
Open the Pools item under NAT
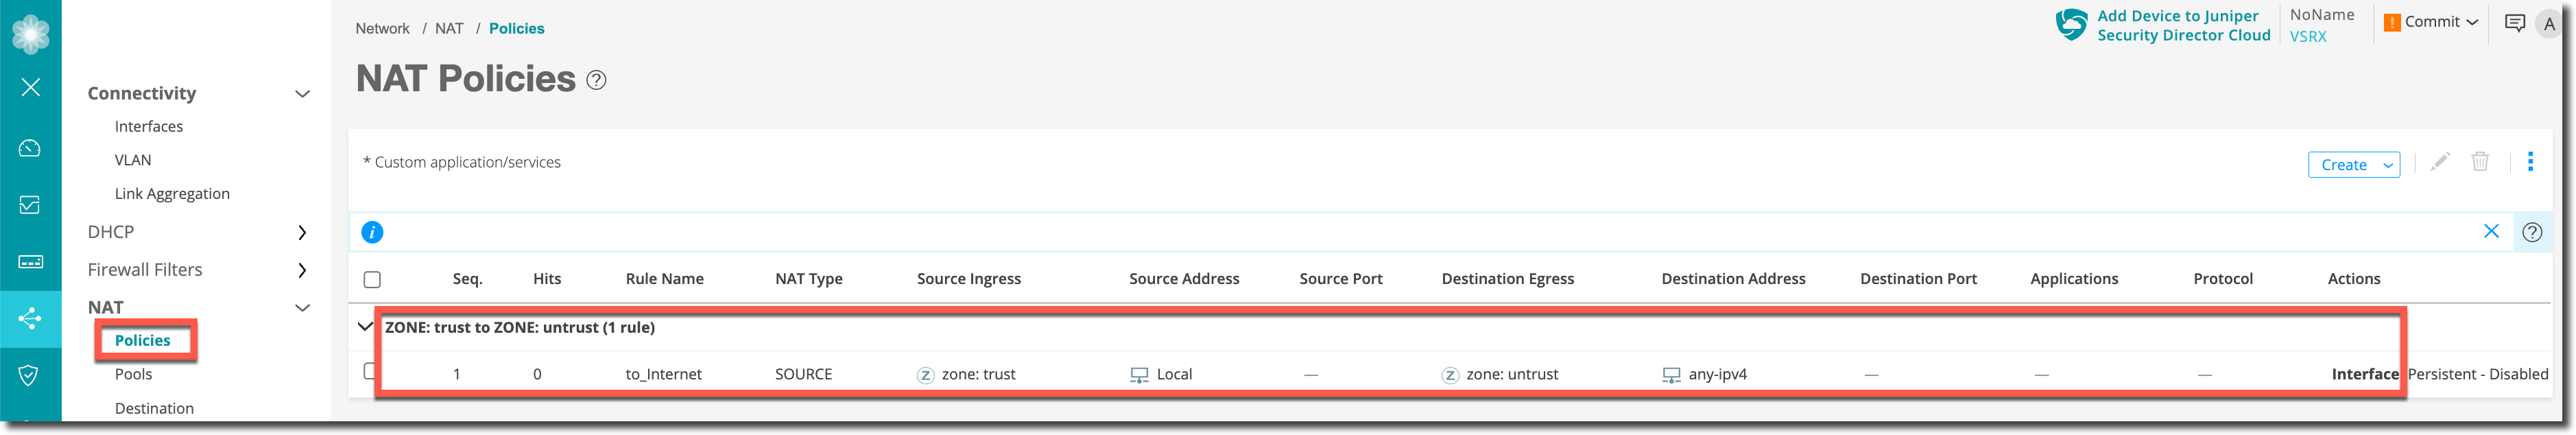pyautogui.click(x=133, y=374)
